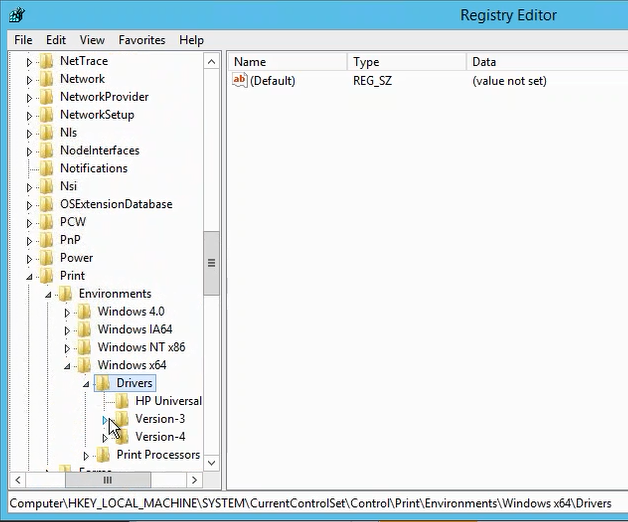The height and width of the screenshot is (522, 628).
Task: Collapse the Environments key
Action: [x=48, y=295]
